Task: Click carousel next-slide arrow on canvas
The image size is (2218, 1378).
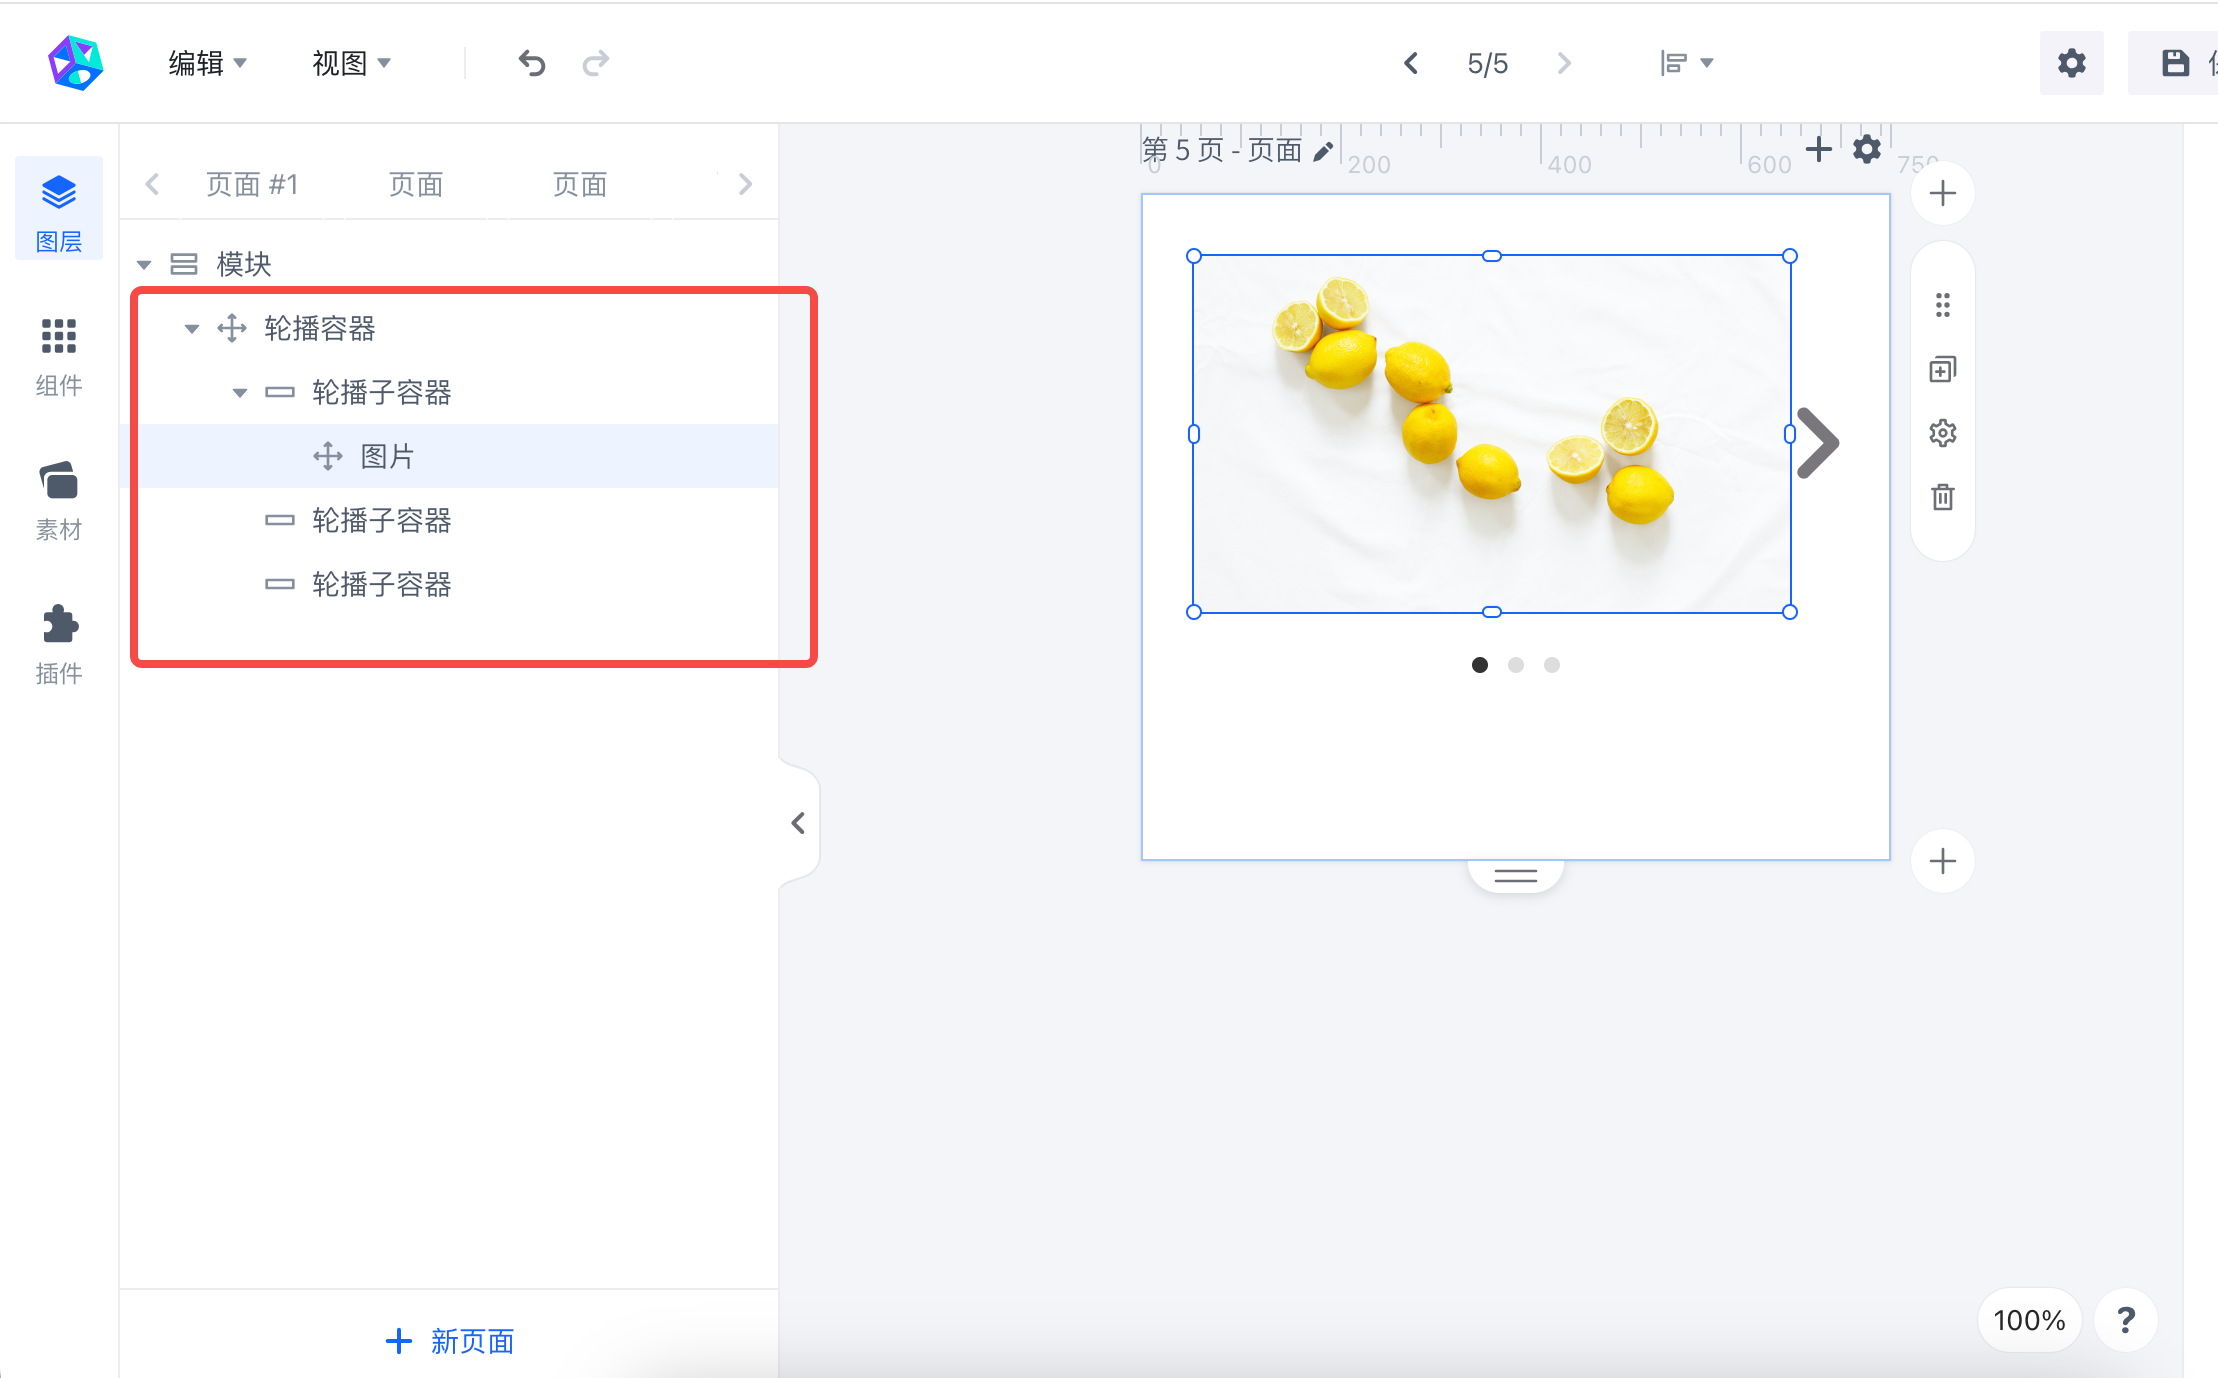Action: tap(1817, 442)
